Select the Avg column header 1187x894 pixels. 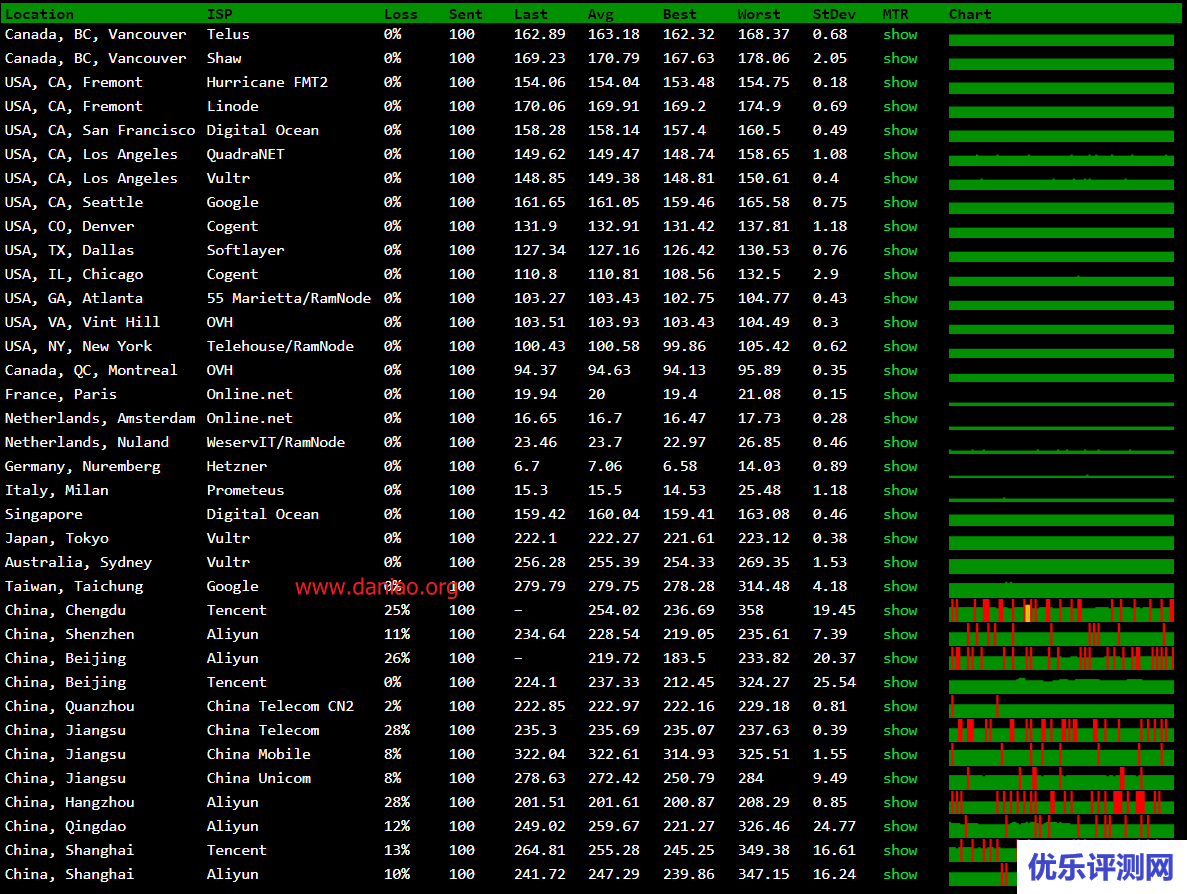tap(600, 14)
